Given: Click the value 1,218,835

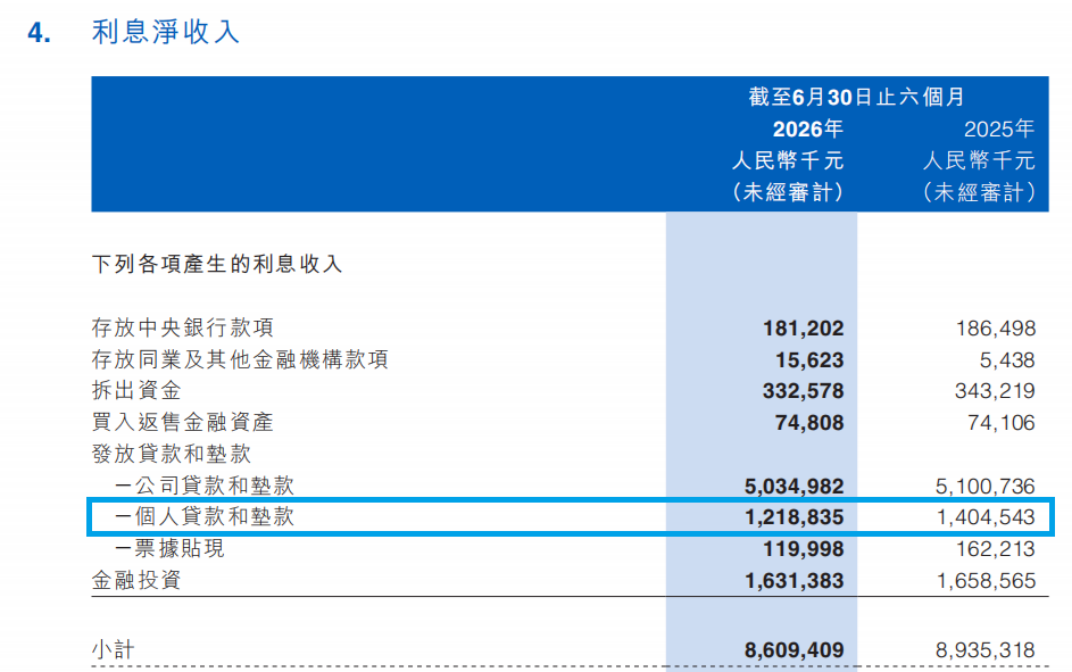Looking at the screenshot, I should coord(794,517).
